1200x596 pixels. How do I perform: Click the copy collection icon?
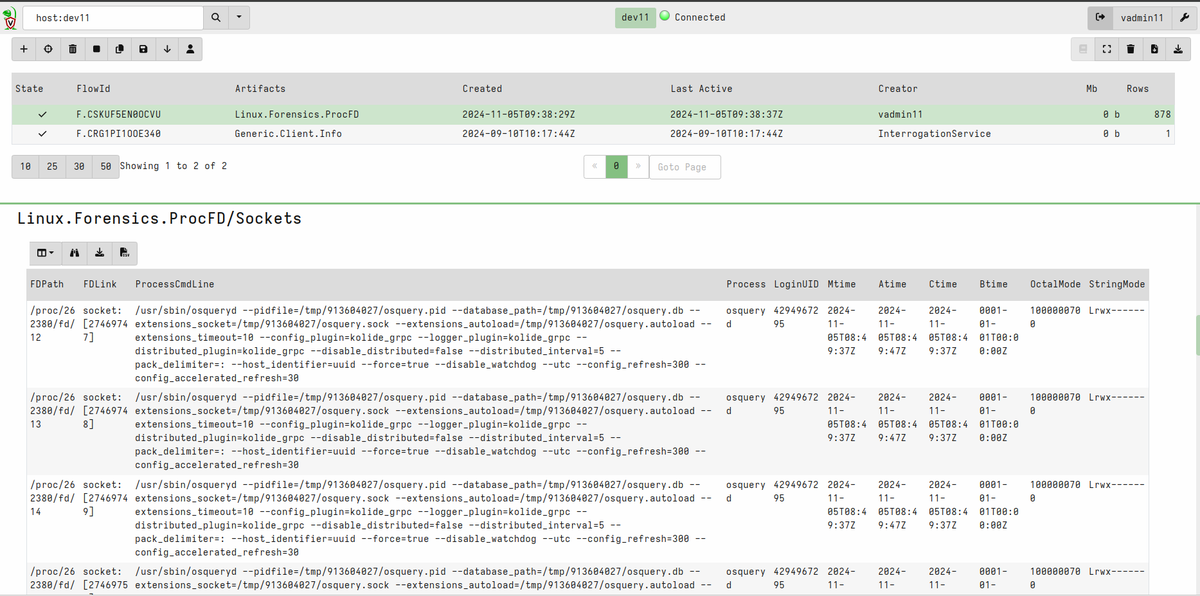click(119, 48)
